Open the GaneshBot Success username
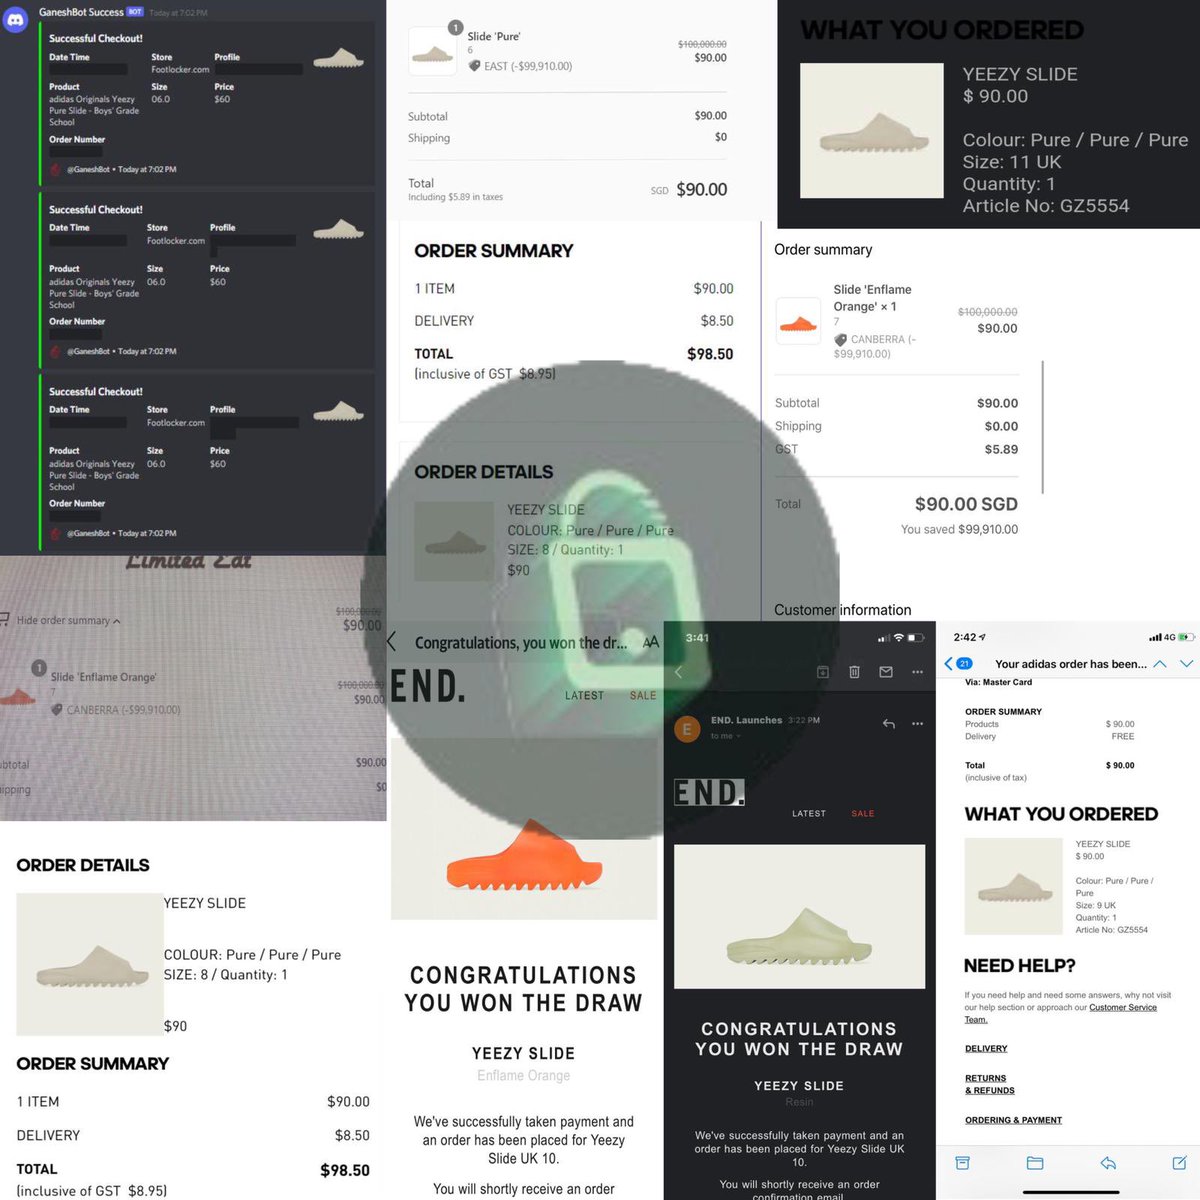1200x1200 pixels. 81,12
